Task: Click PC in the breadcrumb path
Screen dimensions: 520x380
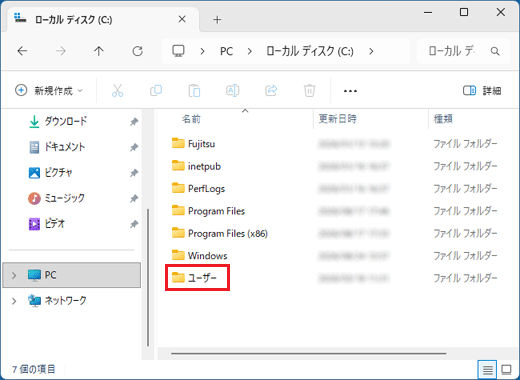Action: point(226,51)
